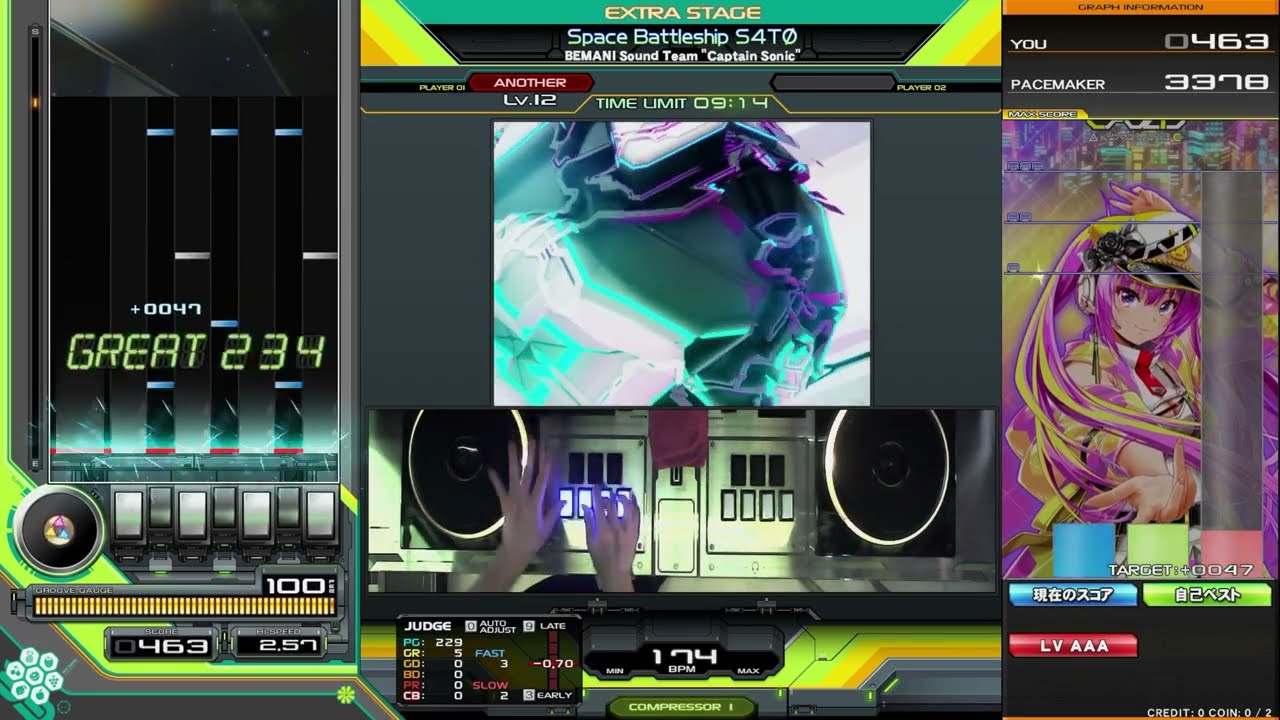Click the TARGET:+0047 text
This screenshot has width=1280, height=720.
click(x=1180, y=570)
